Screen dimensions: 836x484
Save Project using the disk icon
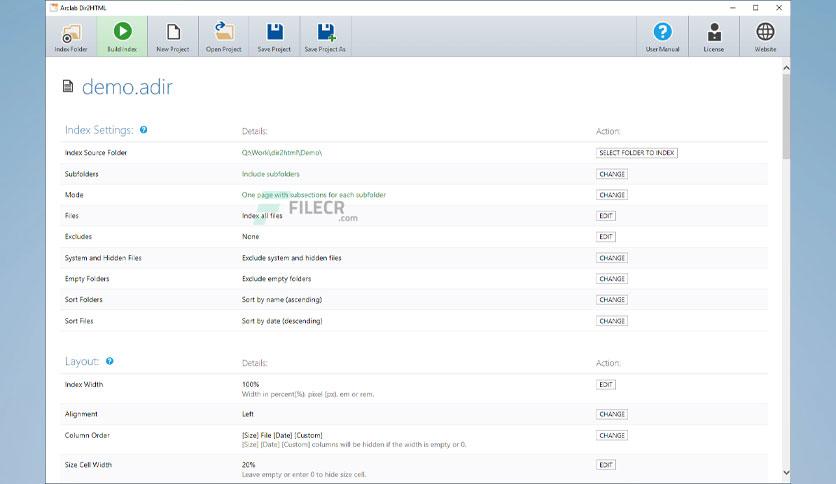[x=274, y=36]
